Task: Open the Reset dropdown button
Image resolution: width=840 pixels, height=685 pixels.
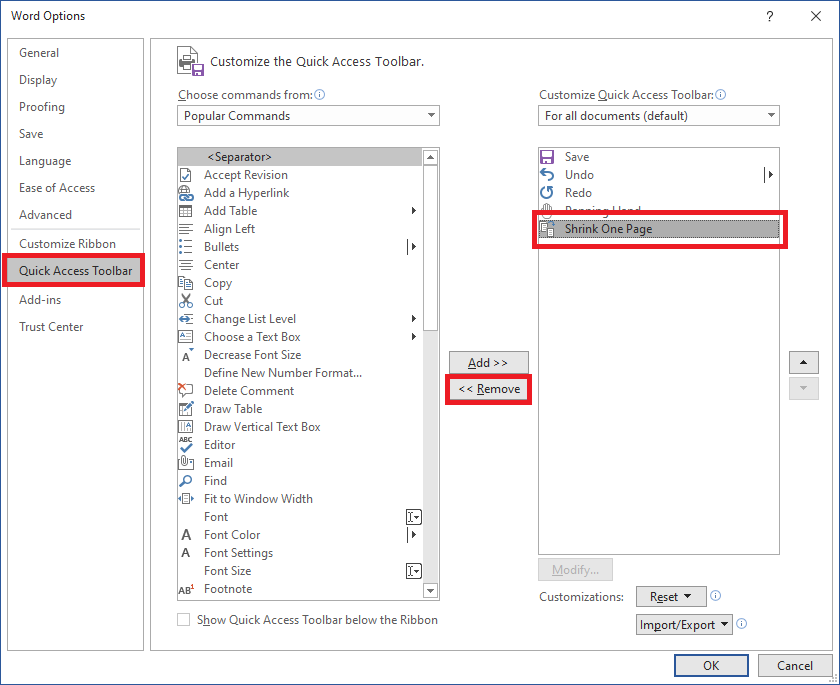Action: pyautogui.click(x=671, y=597)
